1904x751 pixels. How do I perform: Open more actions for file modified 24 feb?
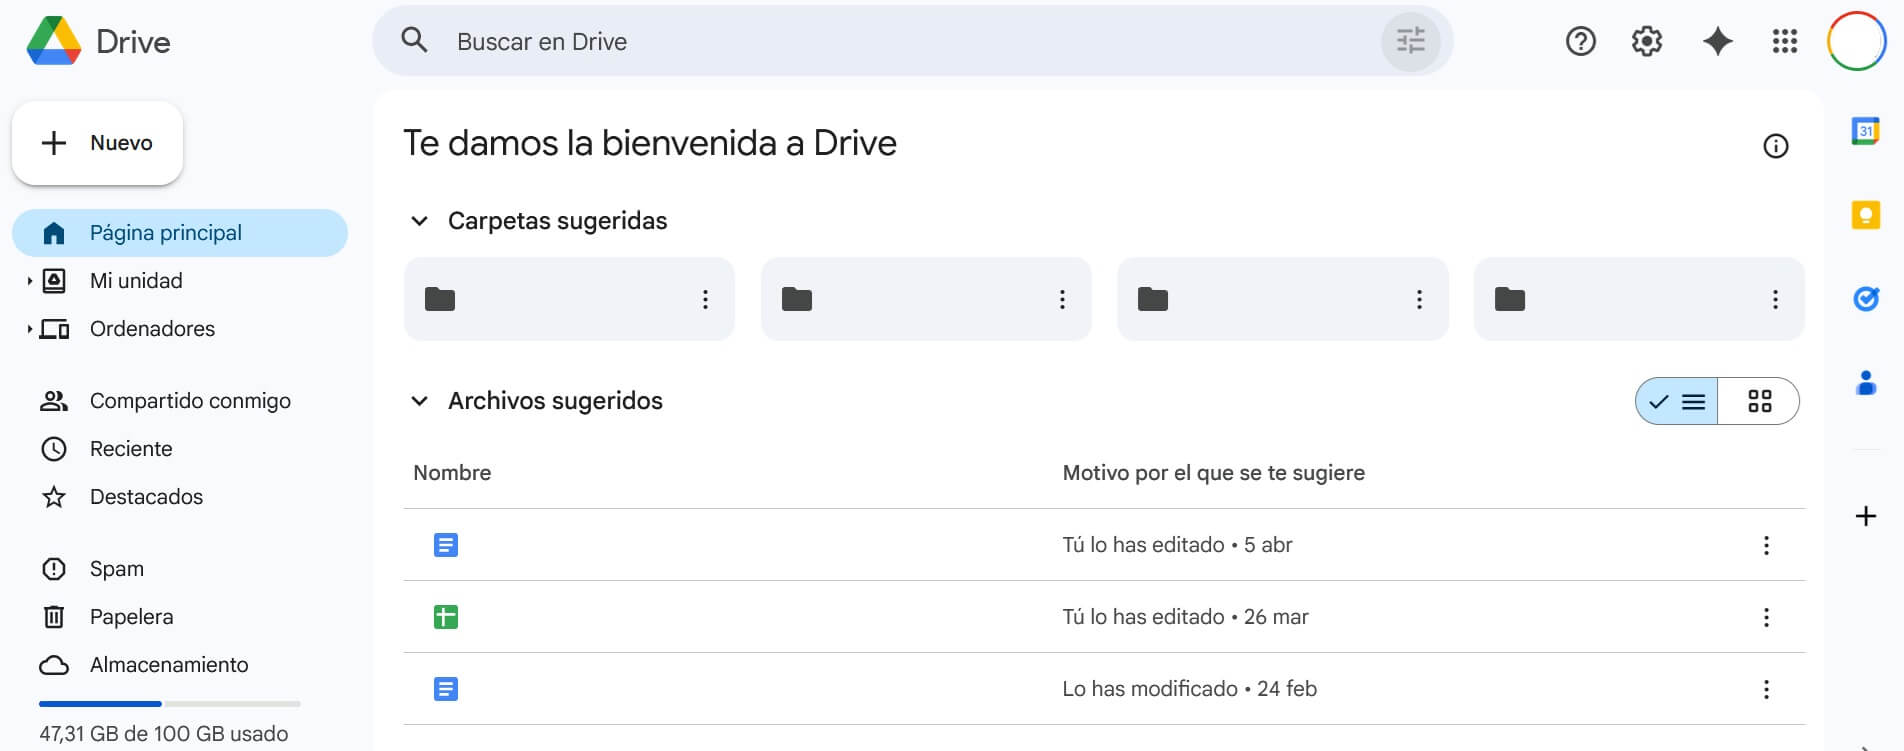[1766, 689]
